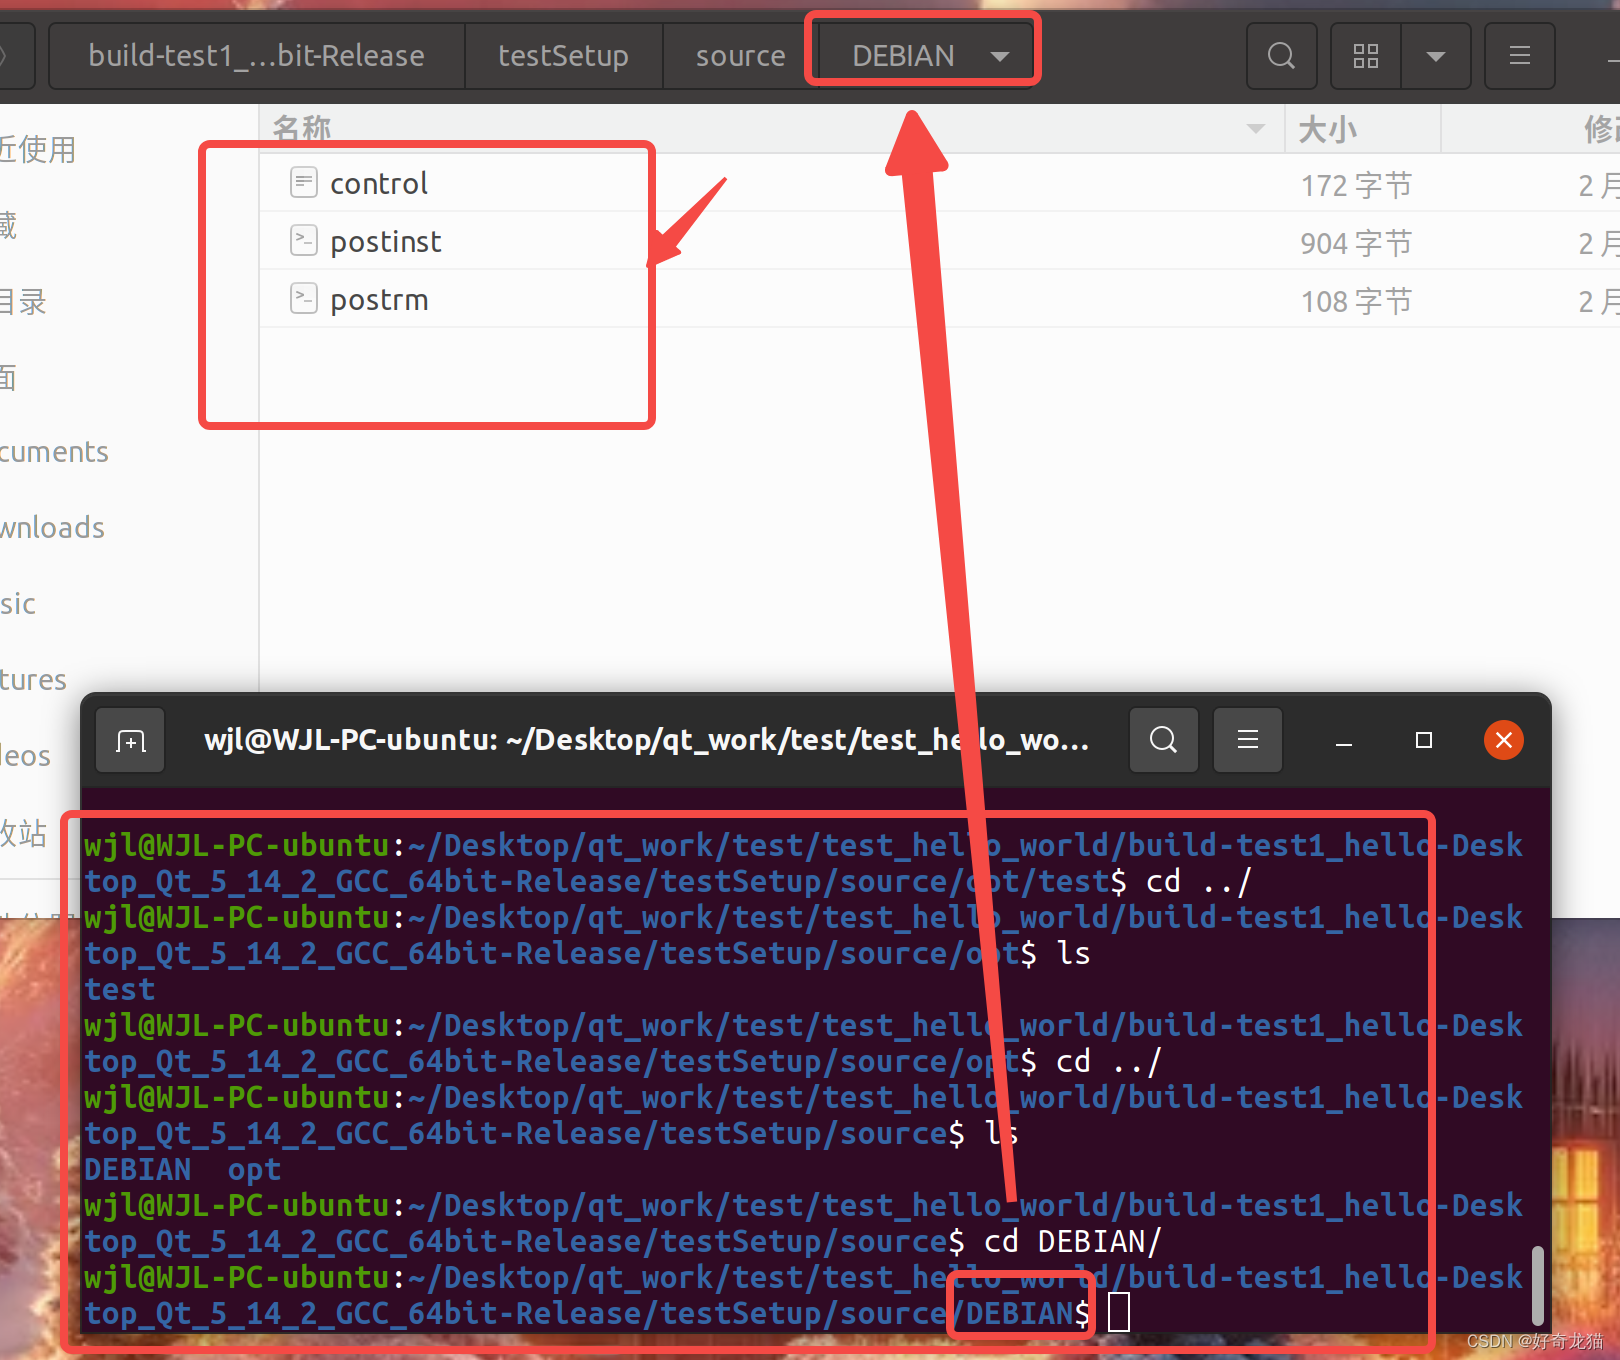Click the control file's text document icon
Viewport: 1620px width, 1360px height.
pos(304,182)
